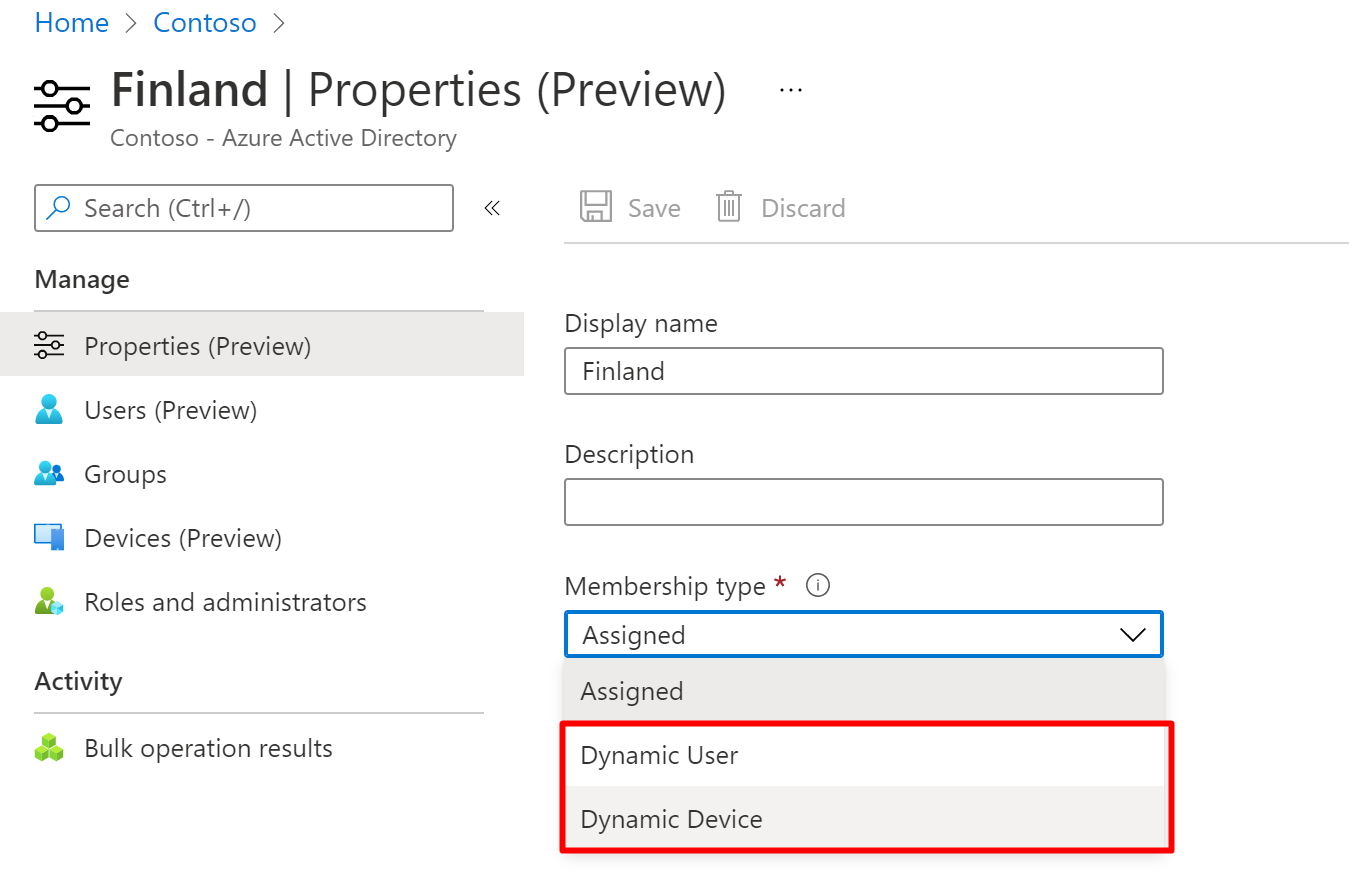The image size is (1349, 893).
Task: Click the magnifier icon in search box
Action: tap(60, 208)
